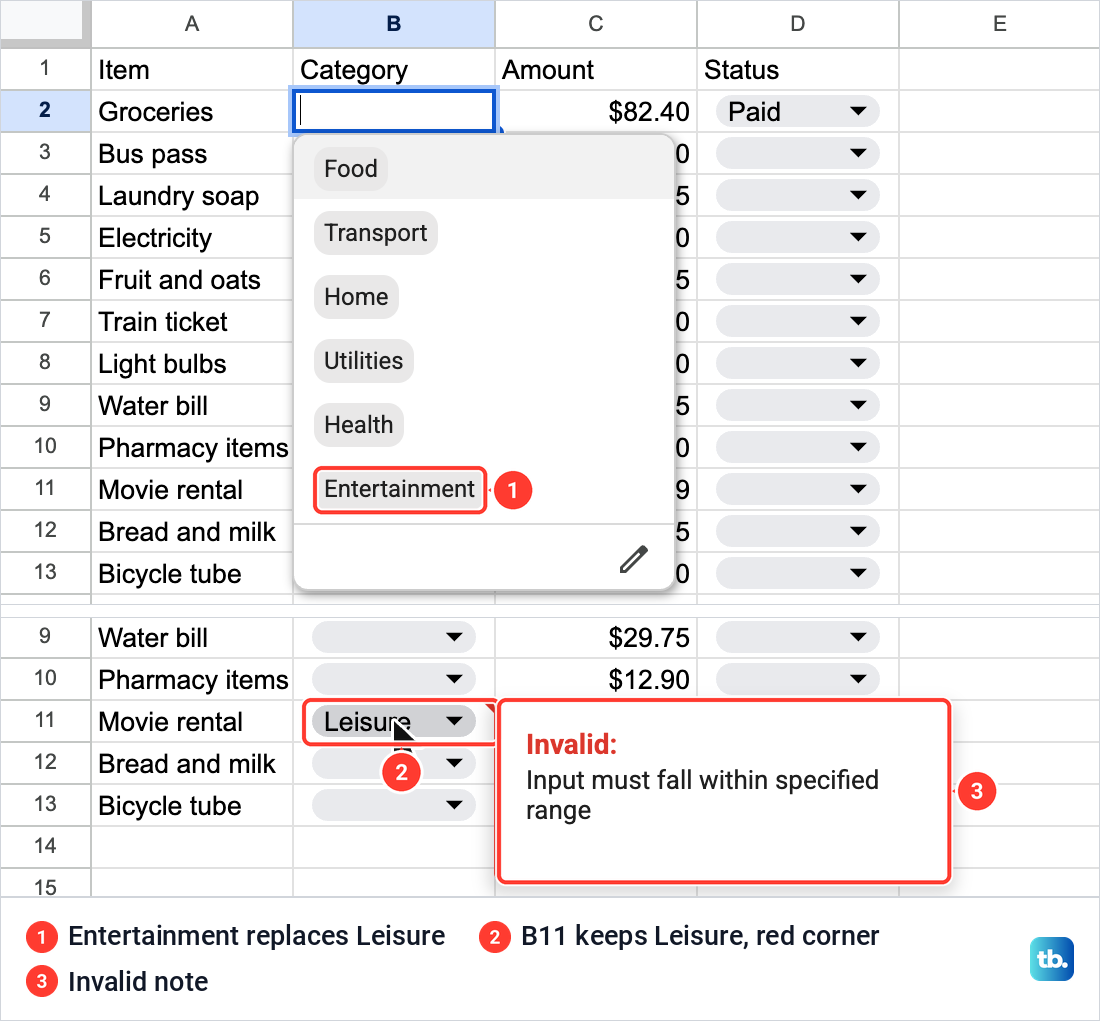Click the pencil edit icon in dropdown
Image resolution: width=1100 pixels, height=1021 pixels.
633,559
